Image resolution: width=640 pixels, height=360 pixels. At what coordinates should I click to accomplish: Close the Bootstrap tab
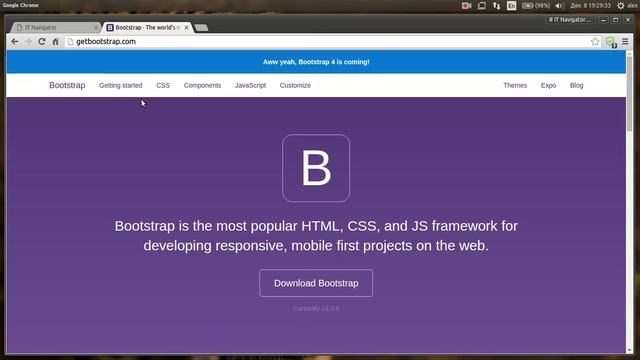[186, 27]
